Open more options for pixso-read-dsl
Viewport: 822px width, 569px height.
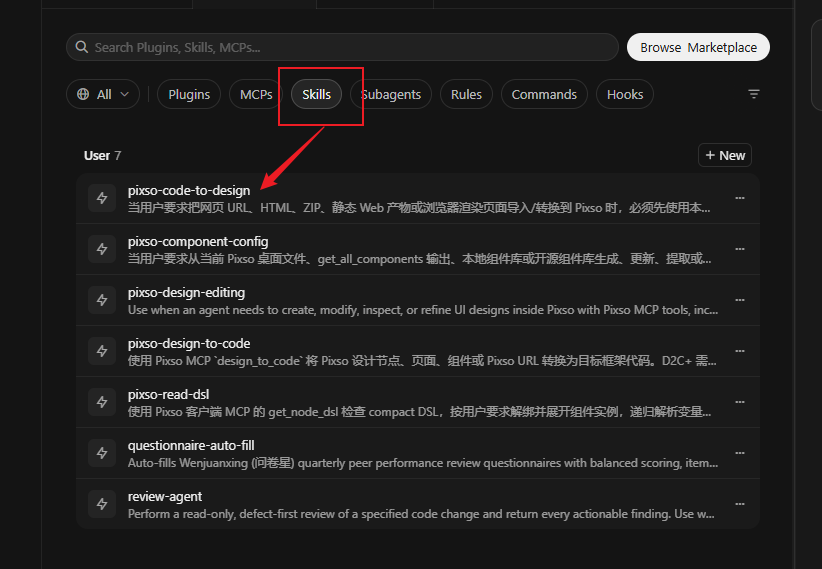(x=740, y=402)
